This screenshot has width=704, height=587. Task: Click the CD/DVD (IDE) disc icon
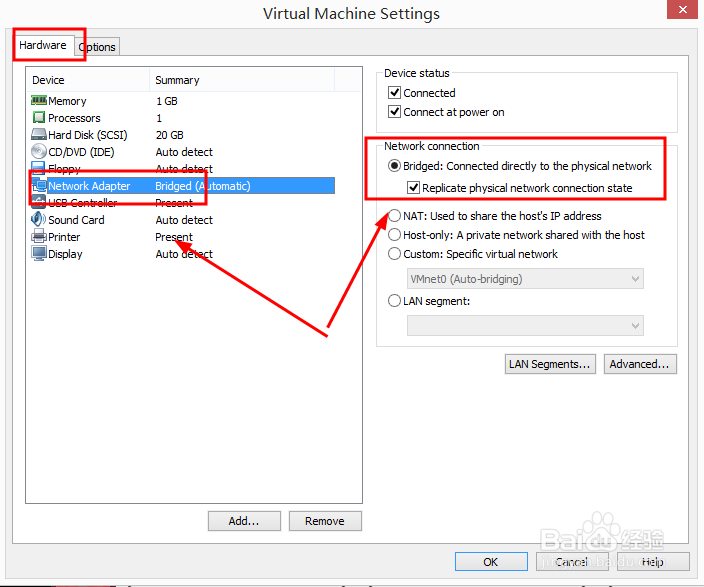click(39, 151)
